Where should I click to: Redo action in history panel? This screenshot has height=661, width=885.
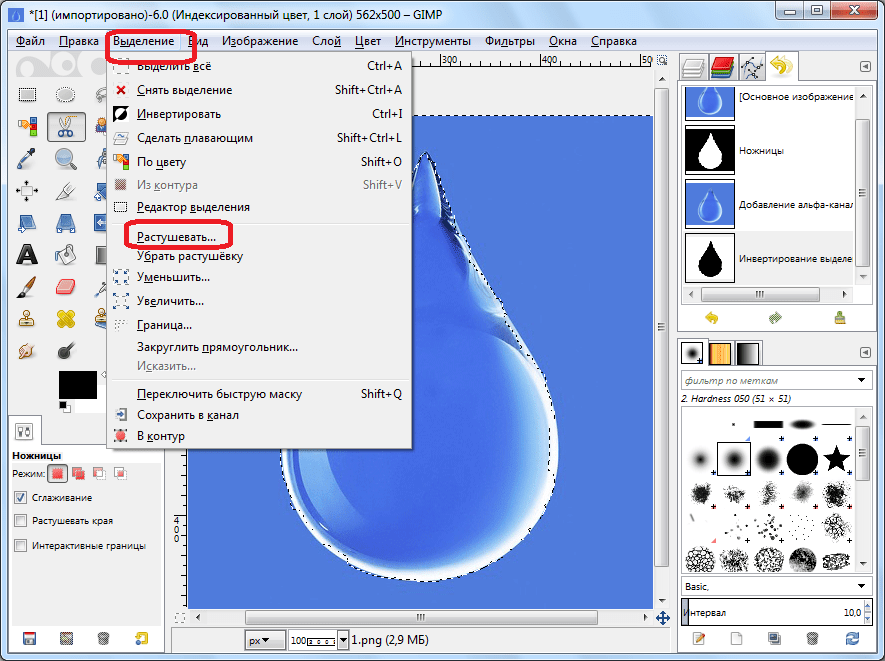775,318
